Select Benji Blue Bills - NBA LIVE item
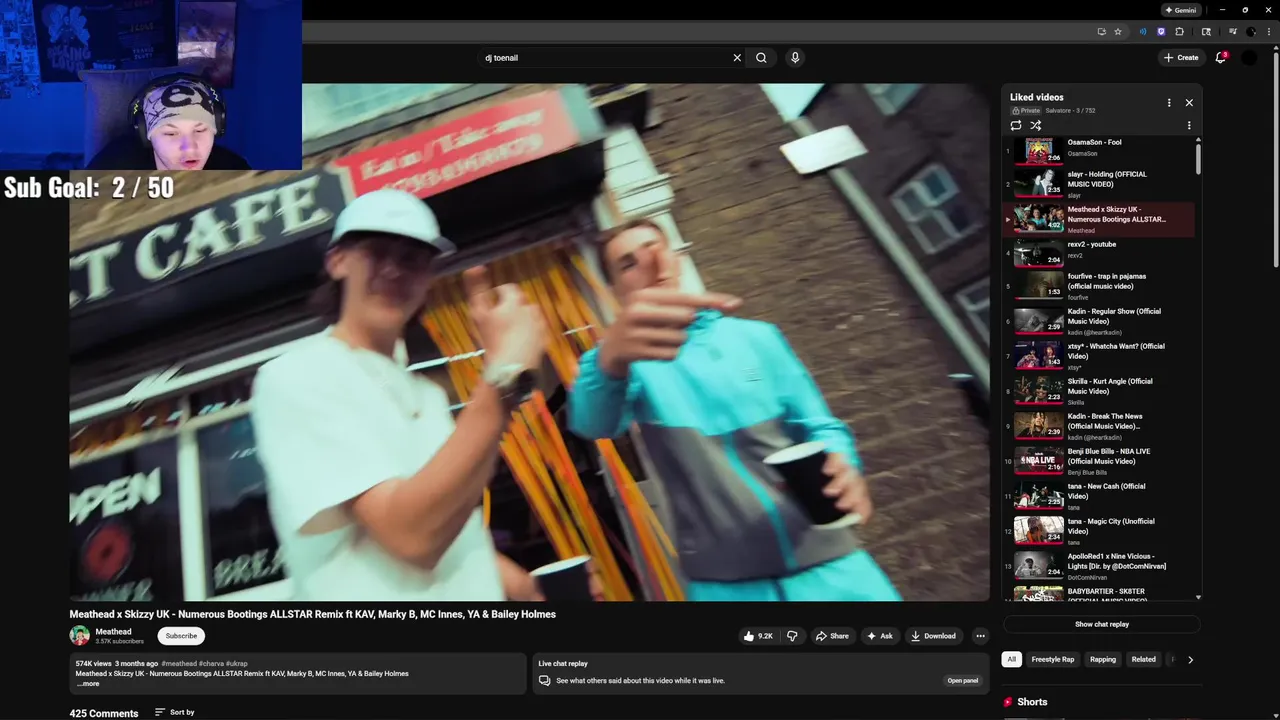1280x720 pixels. [1100, 461]
